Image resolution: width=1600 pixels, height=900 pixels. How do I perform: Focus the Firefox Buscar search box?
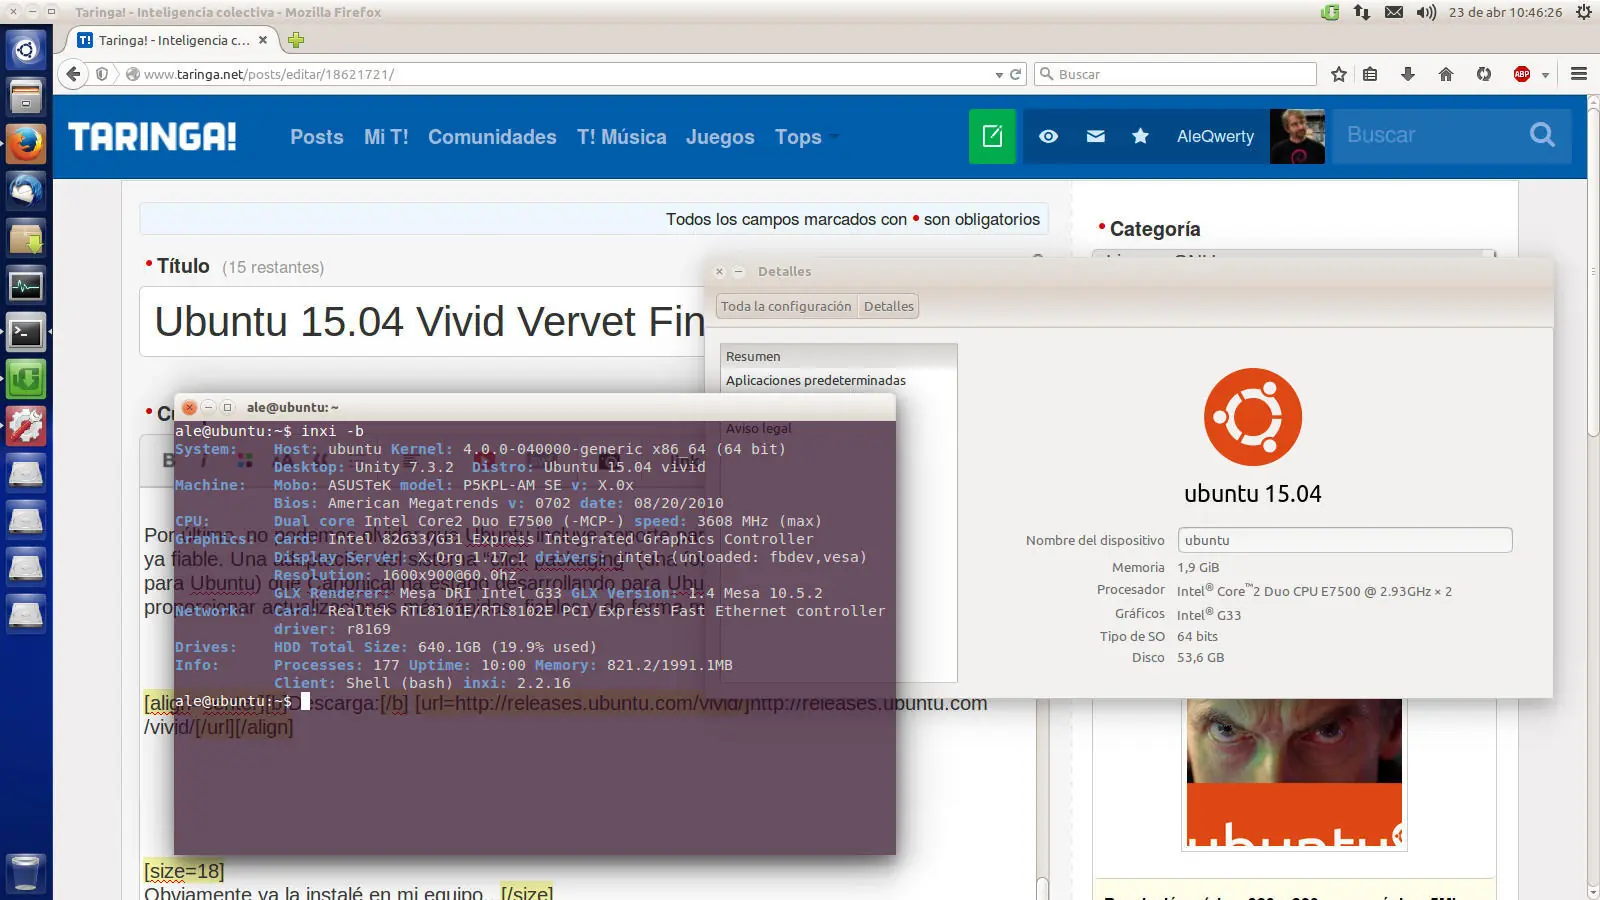coord(1176,74)
